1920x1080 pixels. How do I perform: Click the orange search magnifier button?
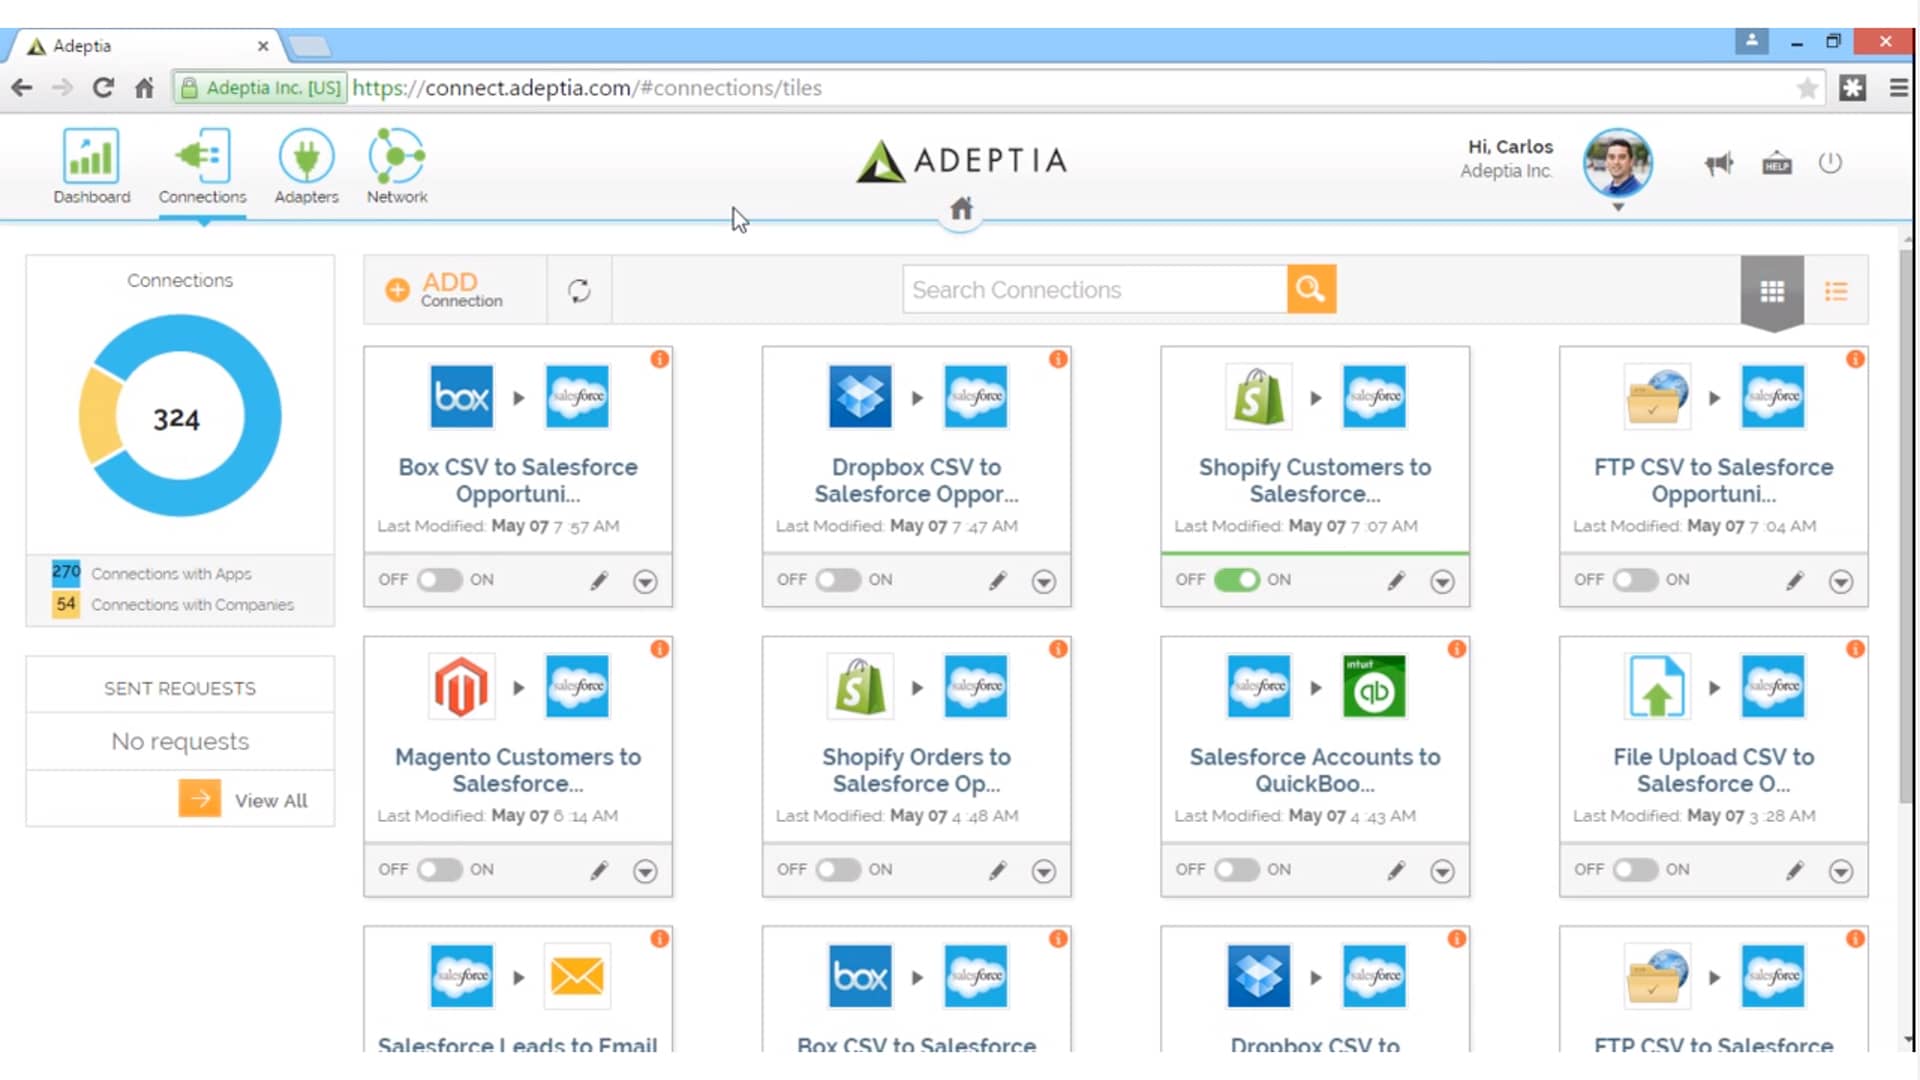pyautogui.click(x=1311, y=290)
